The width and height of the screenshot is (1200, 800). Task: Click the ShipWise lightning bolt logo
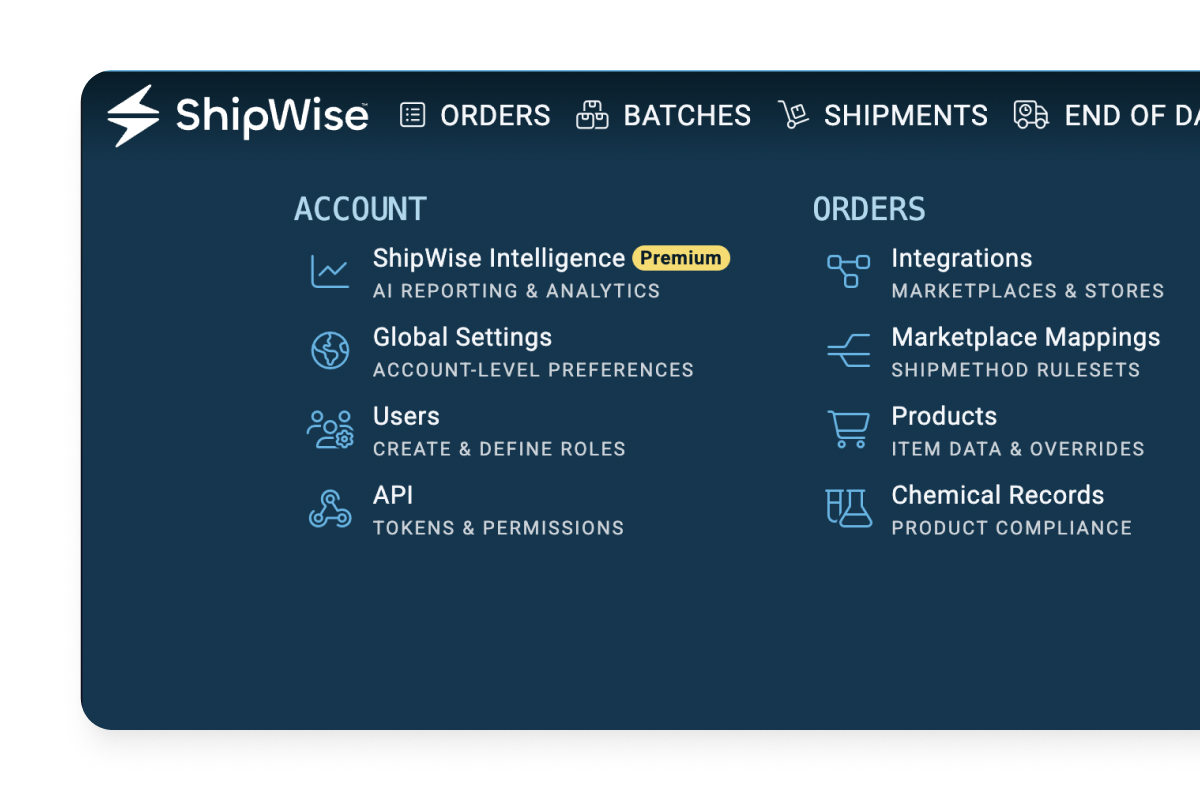point(135,114)
